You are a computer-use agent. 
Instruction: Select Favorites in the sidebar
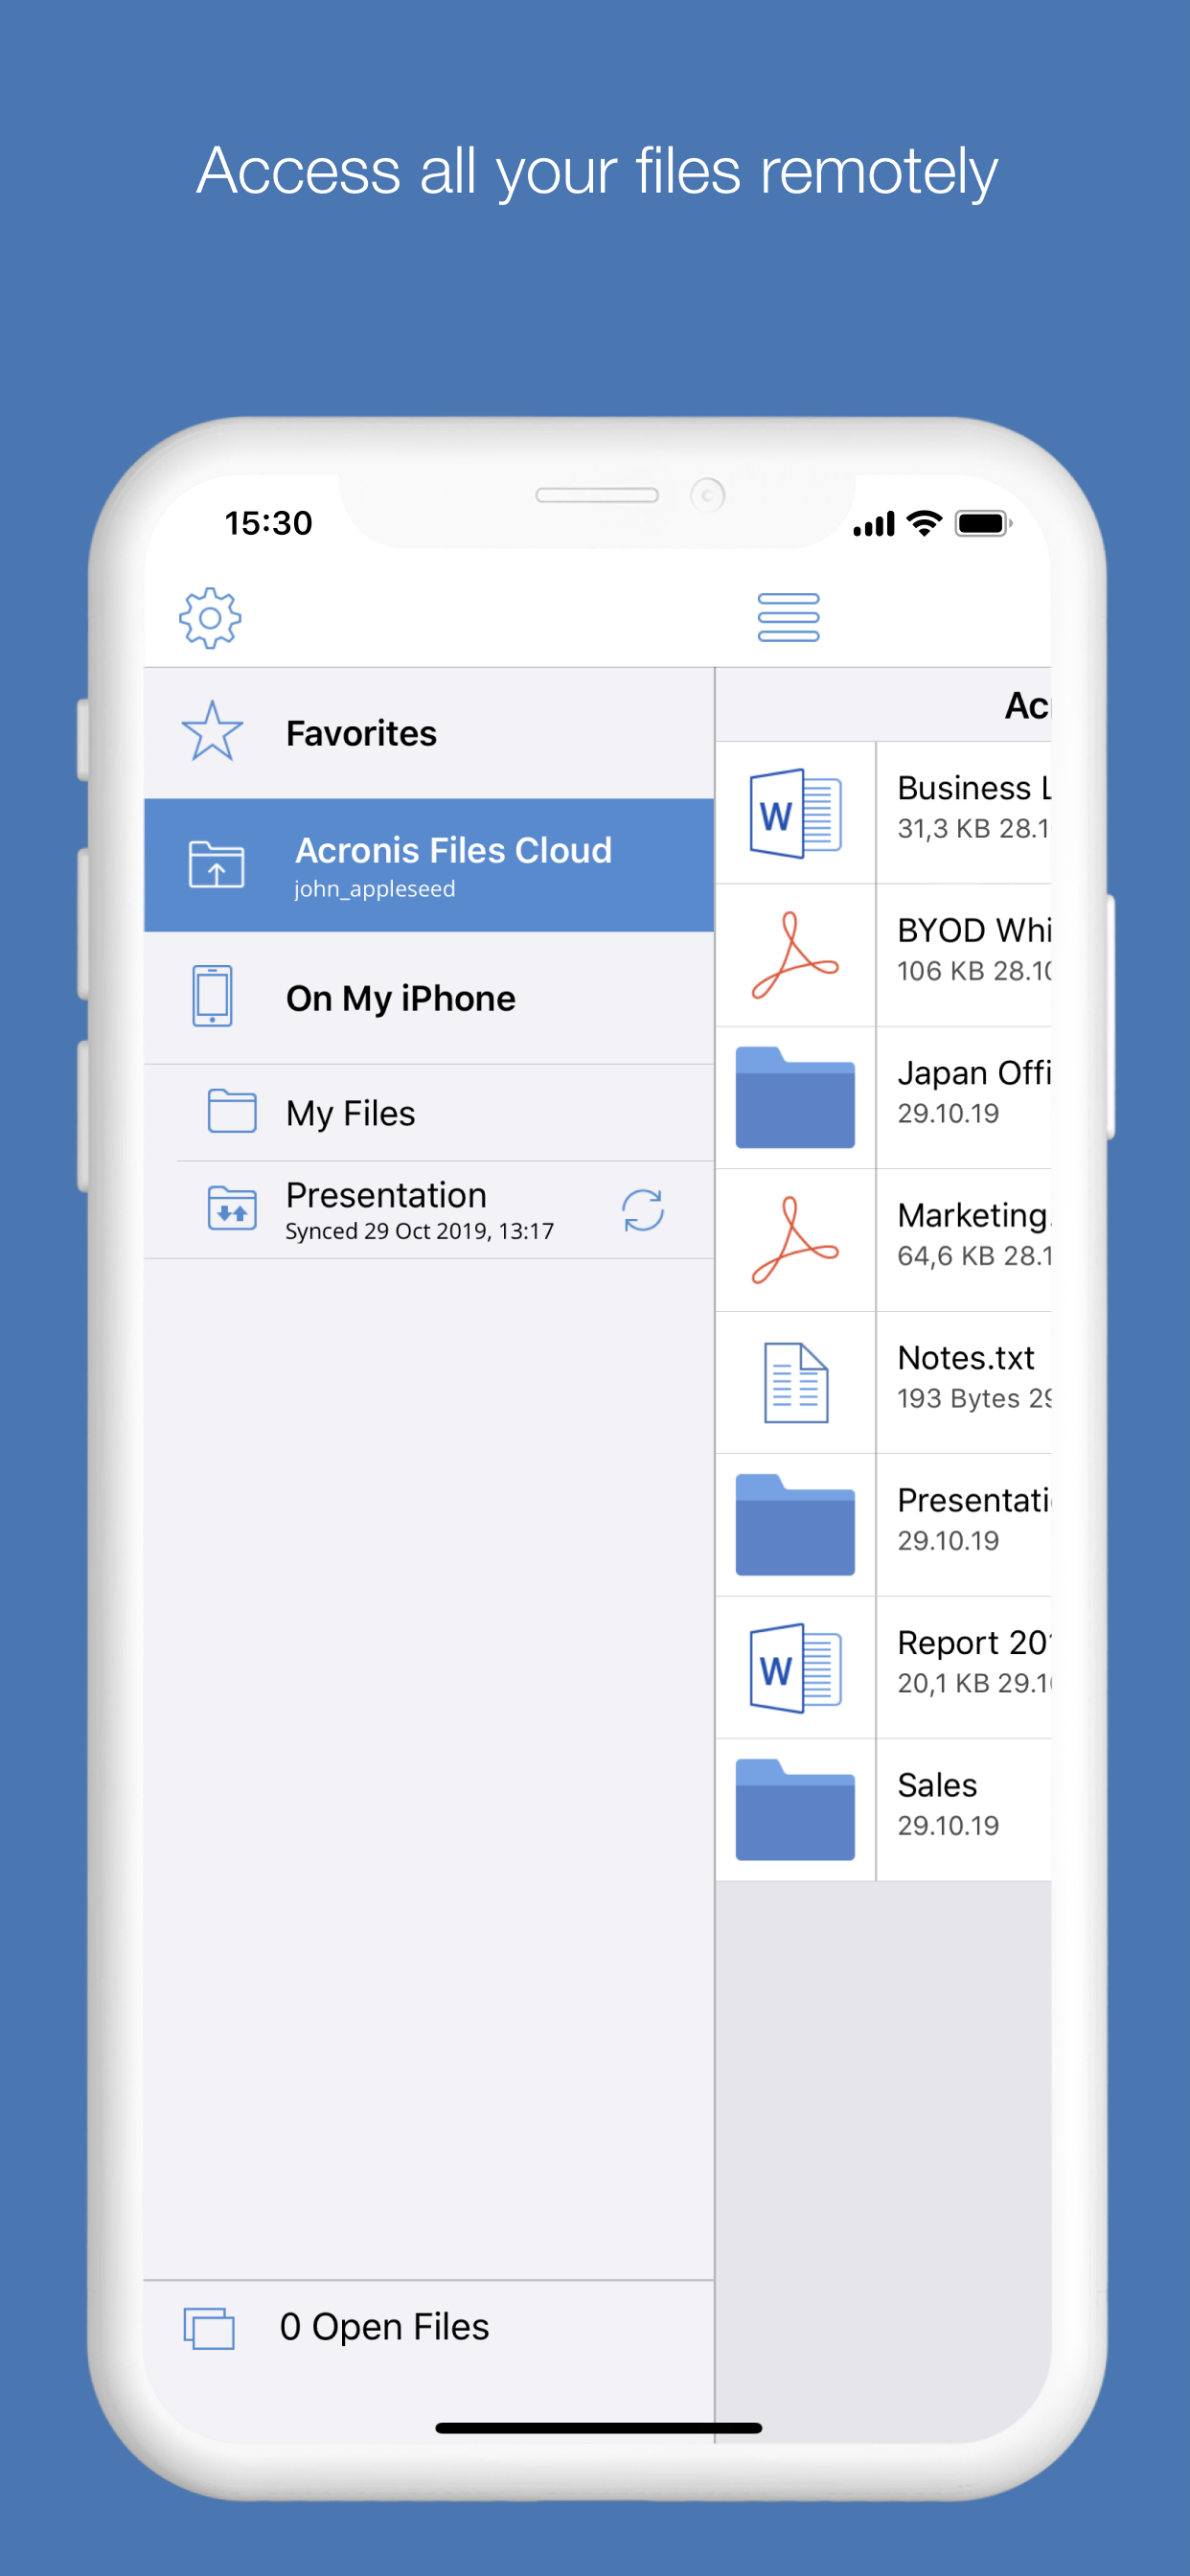pos(429,733)
